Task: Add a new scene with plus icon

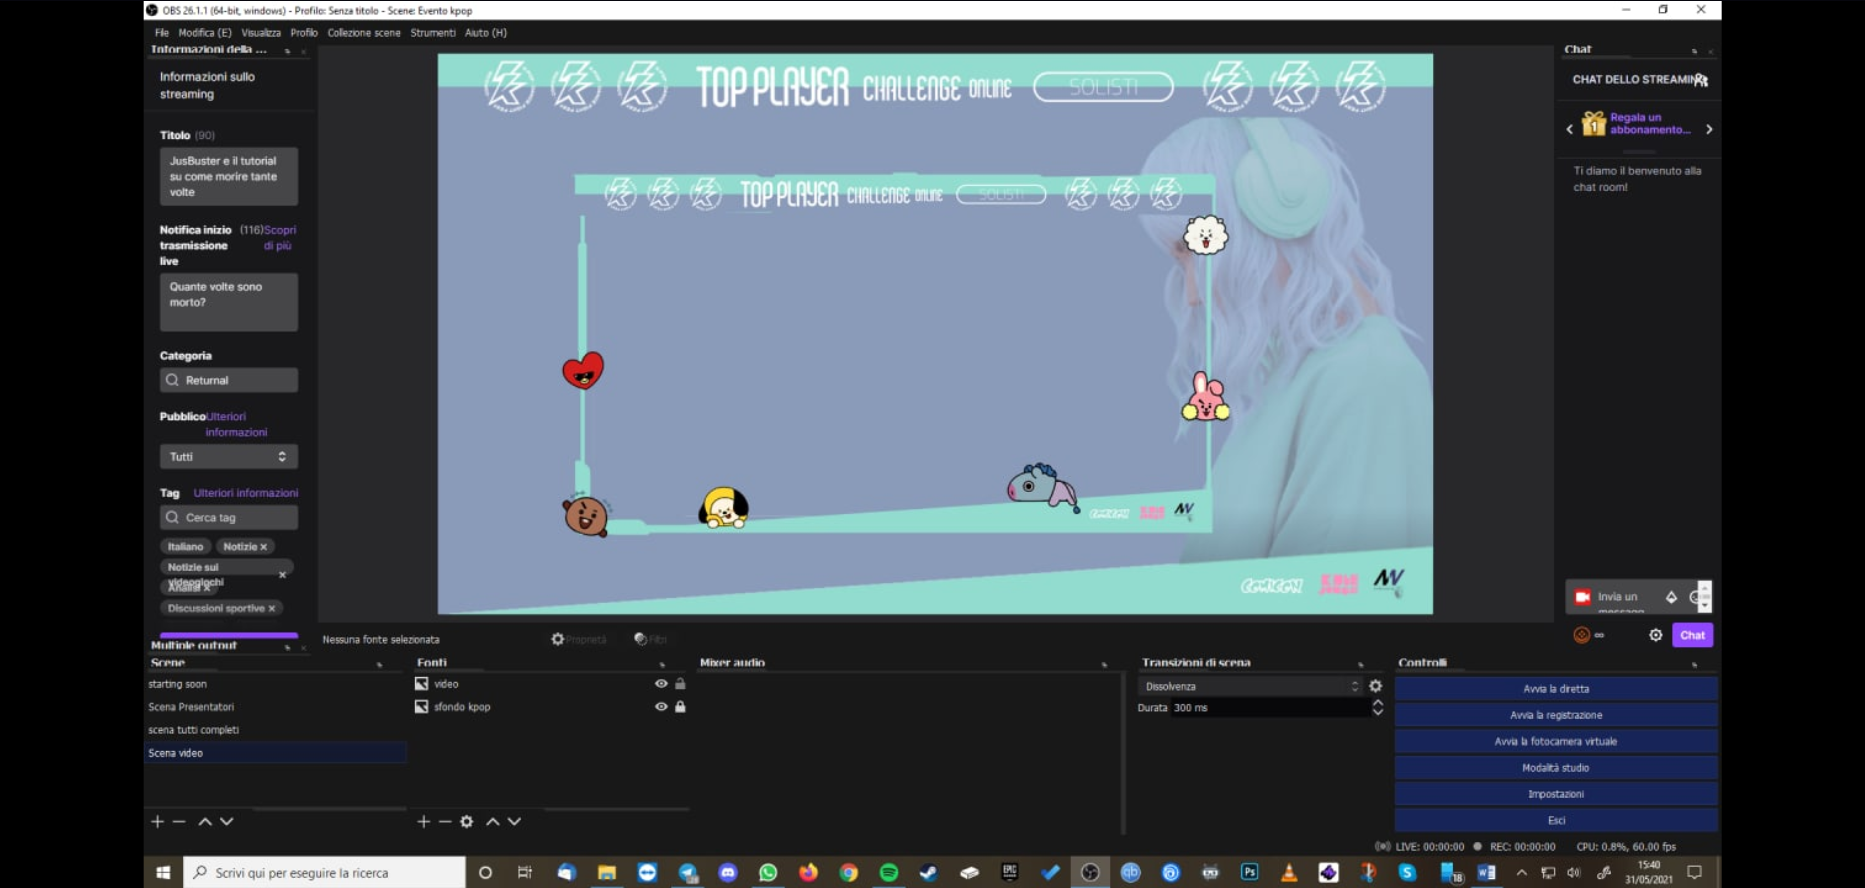Action: [157, 821]
